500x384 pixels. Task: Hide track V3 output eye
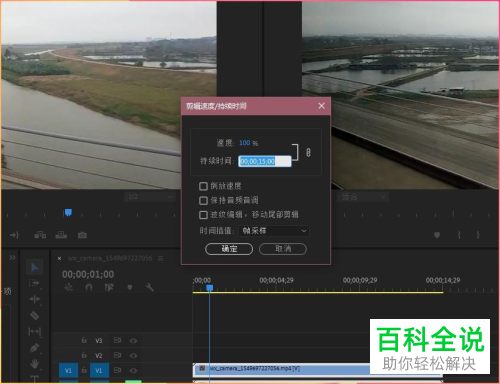(x=133, y=341)
